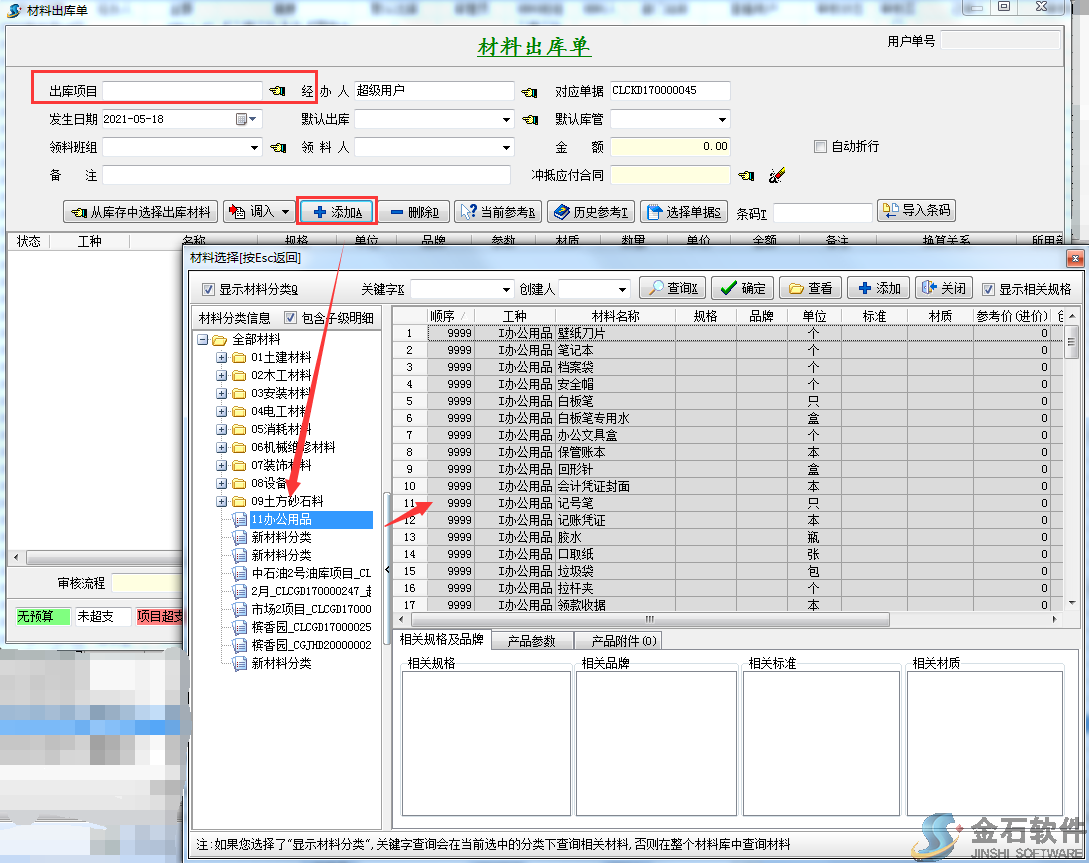Click the yellow 金额 amount field
1089x863 pixels.
click(x=670, y=147)
